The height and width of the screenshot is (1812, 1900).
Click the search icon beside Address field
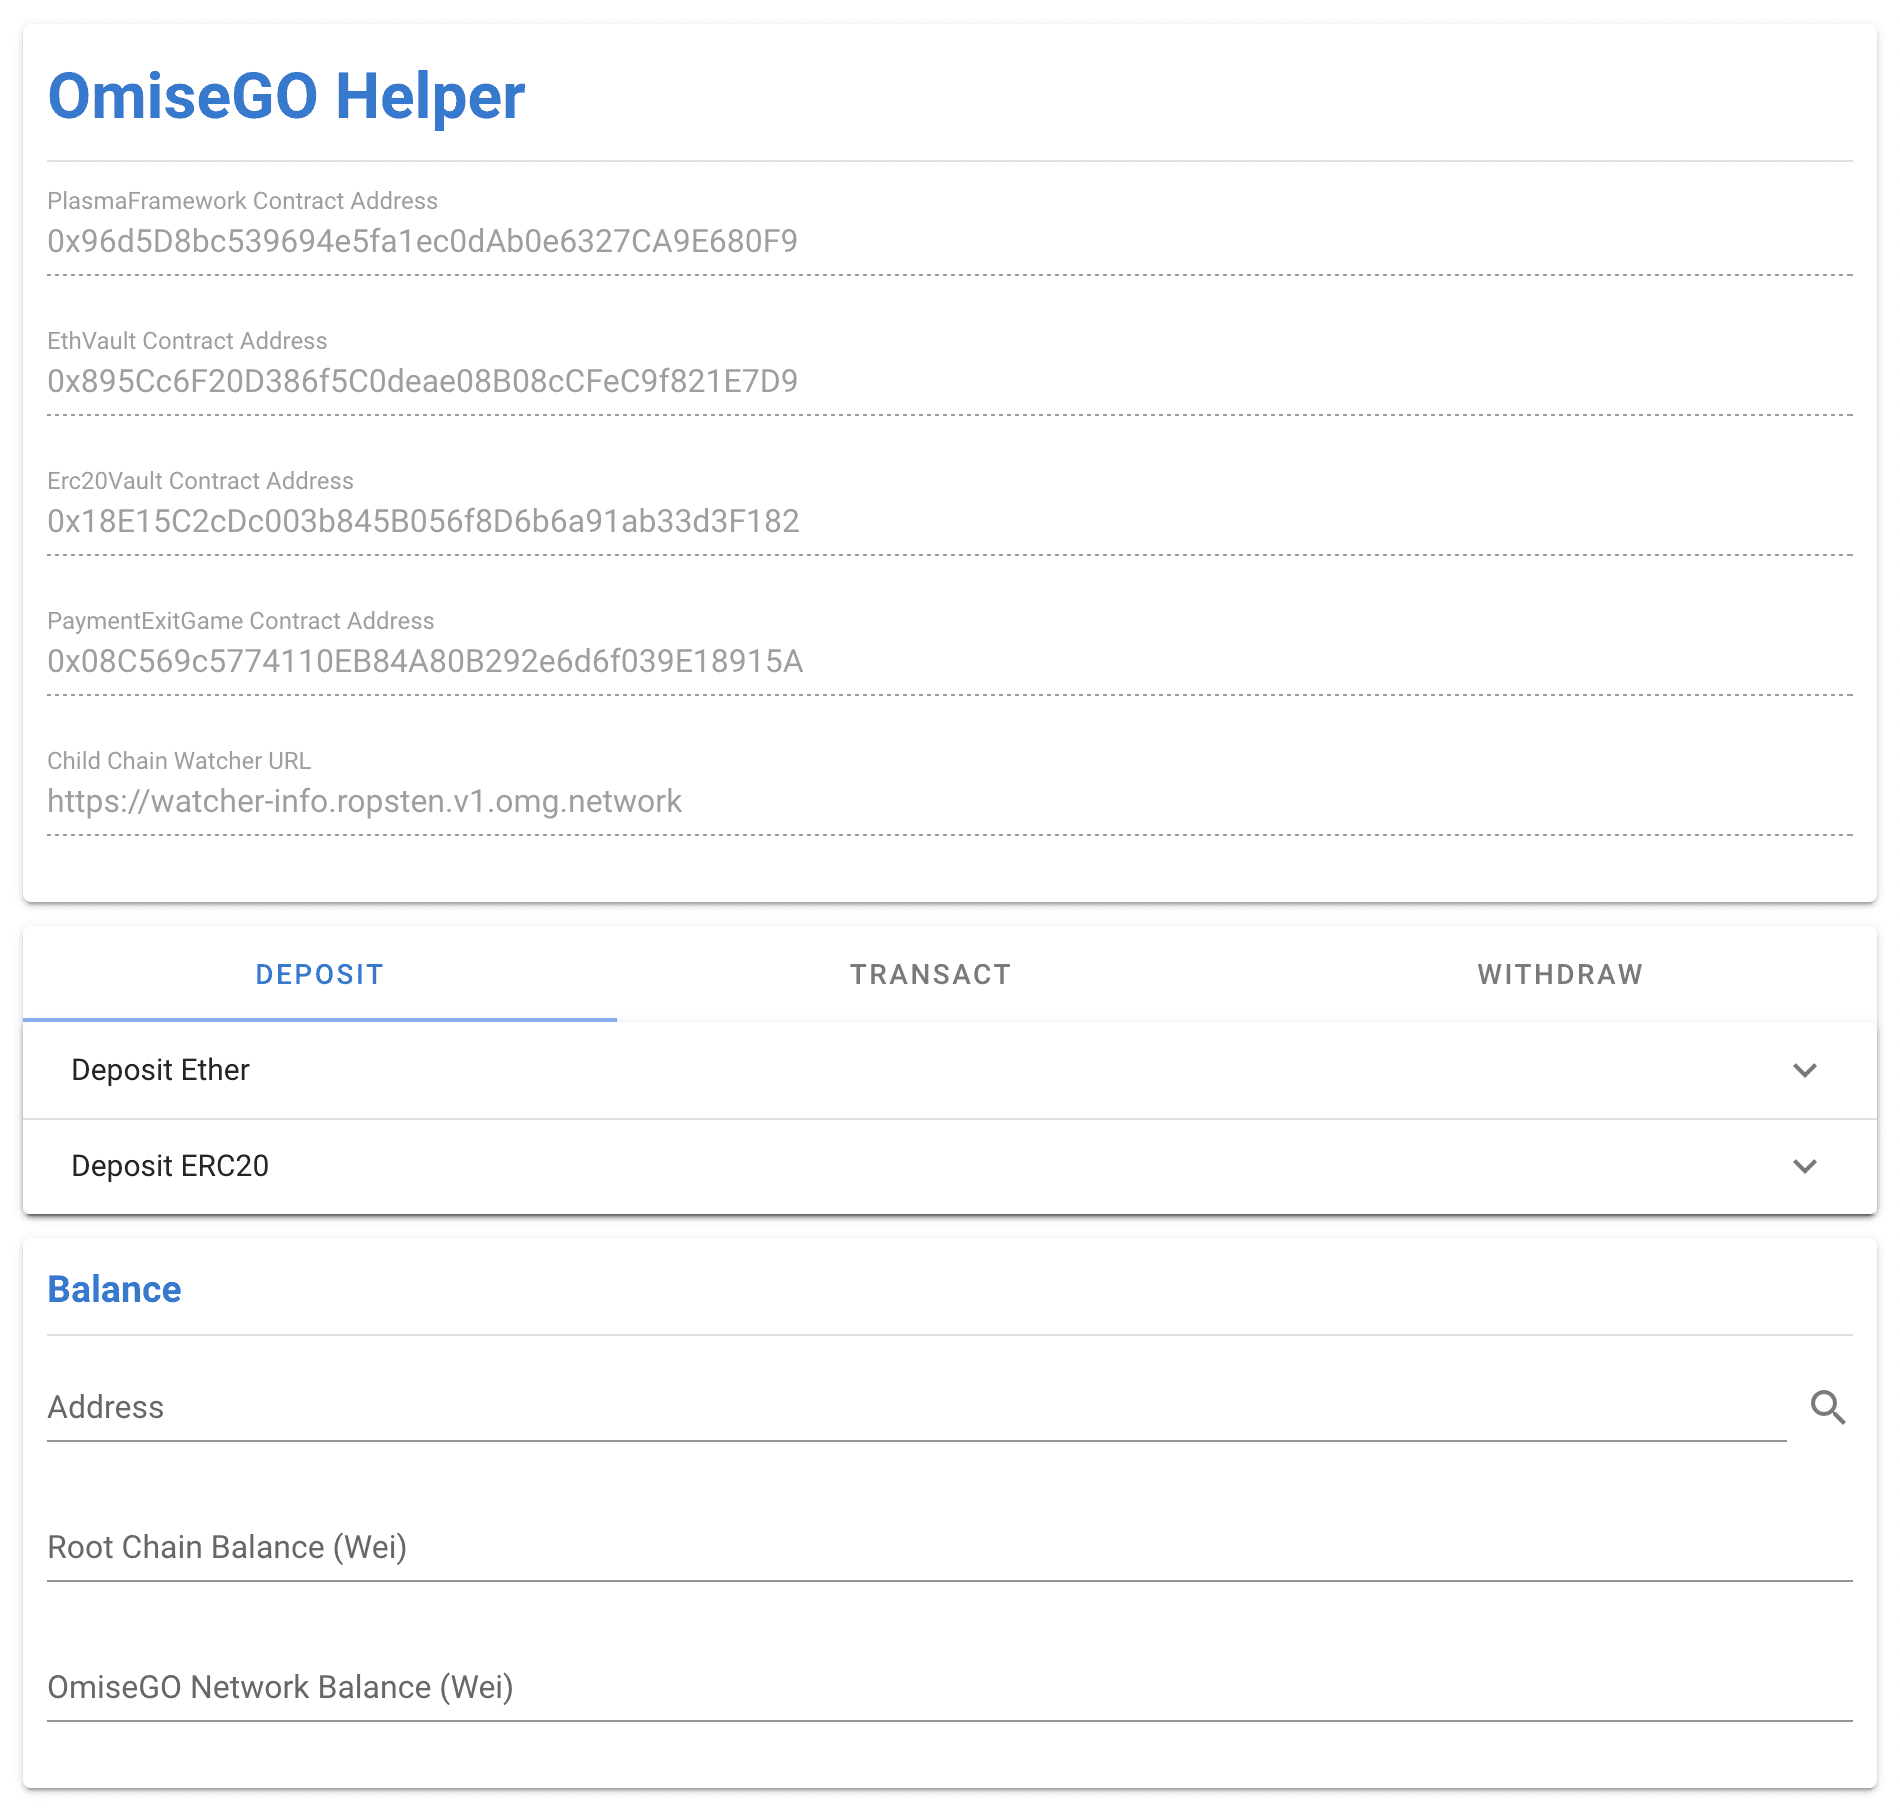1828,1407
